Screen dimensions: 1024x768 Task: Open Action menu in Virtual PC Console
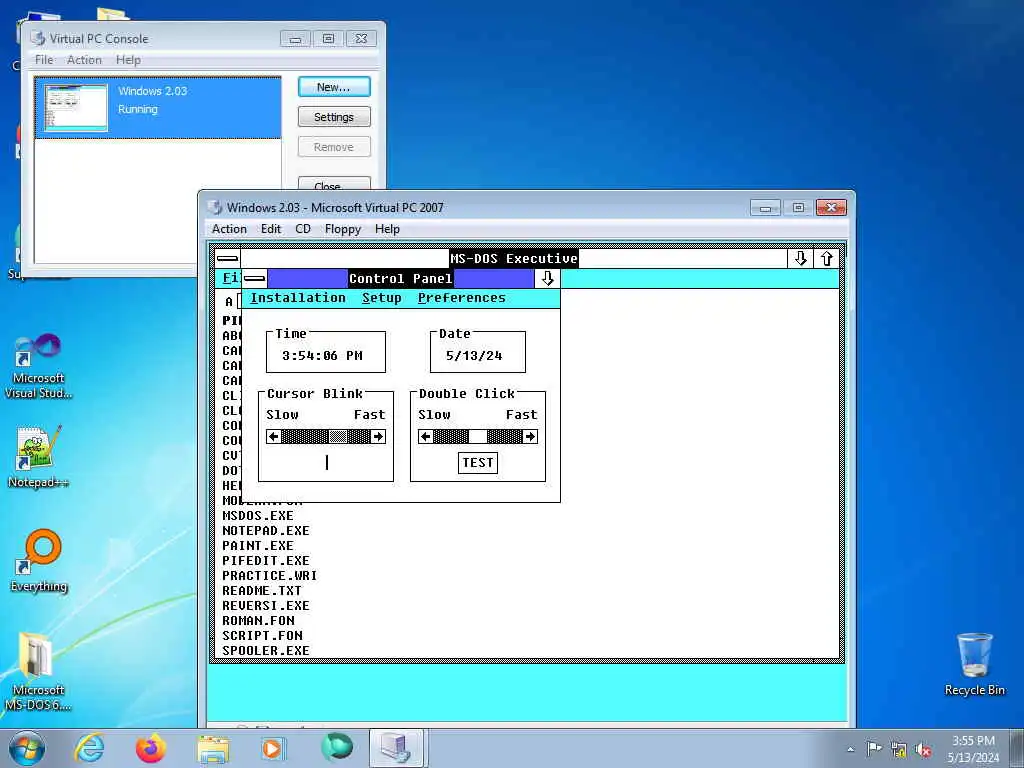pos(84,60)
